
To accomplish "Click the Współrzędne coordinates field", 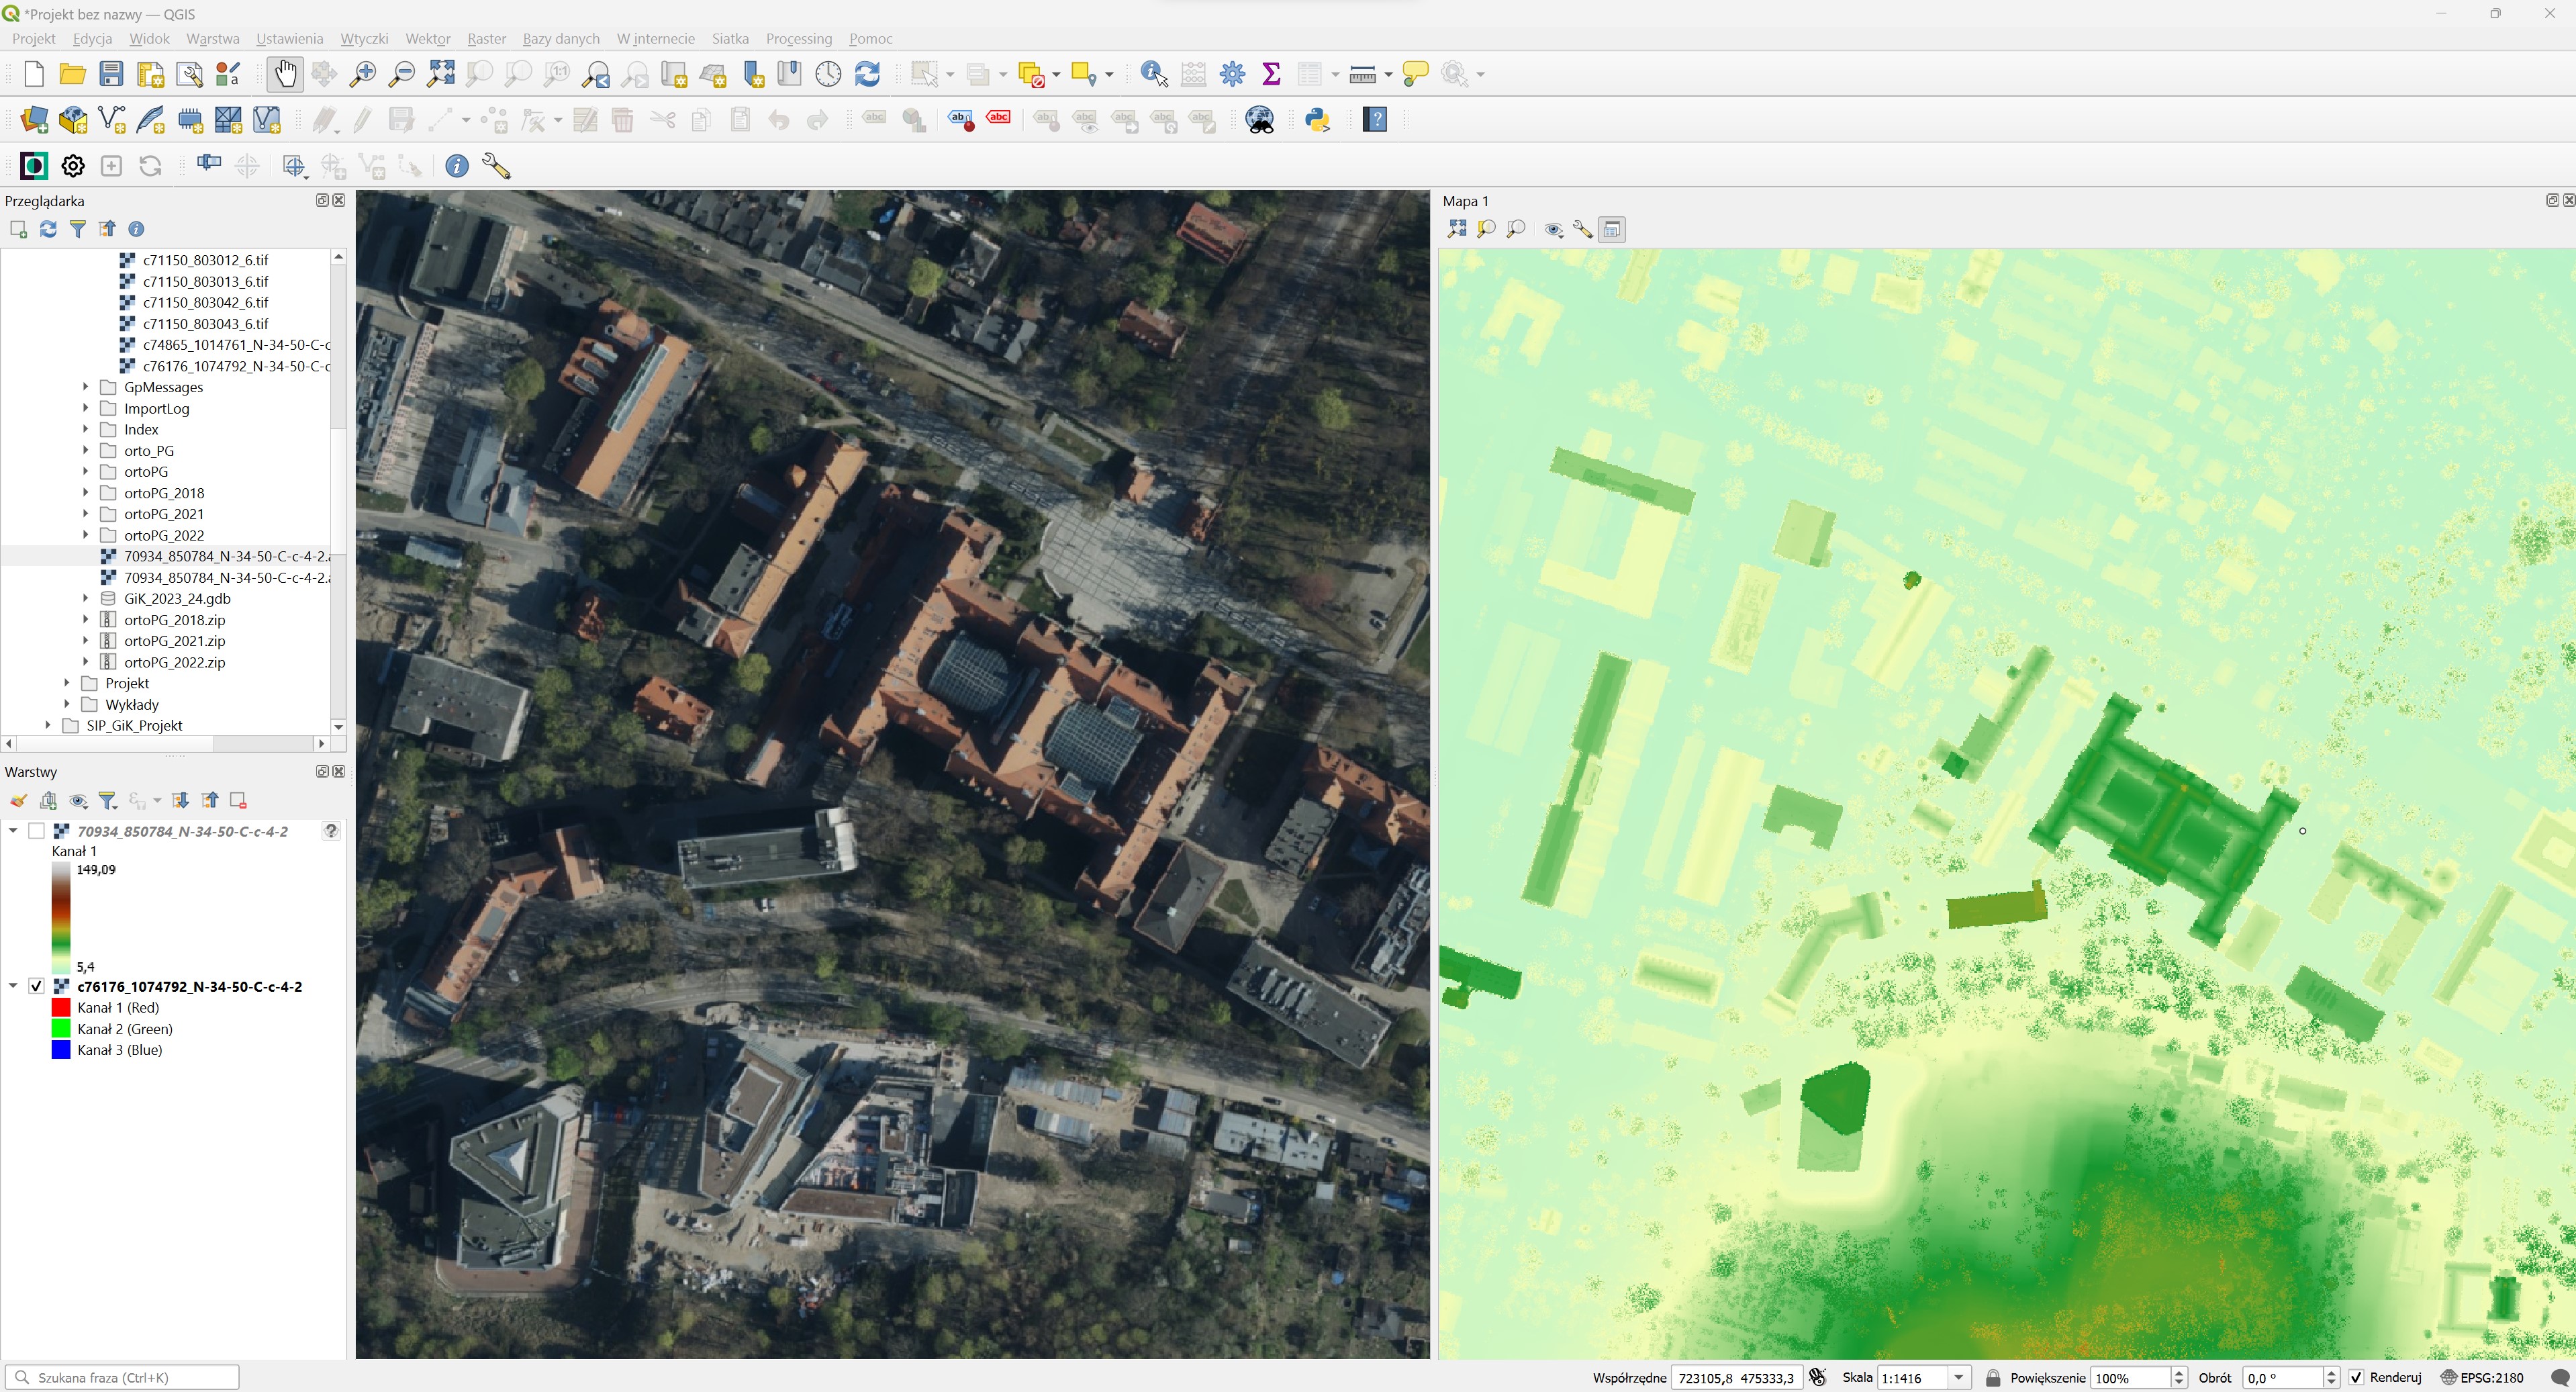I will click(1736, 1377).
